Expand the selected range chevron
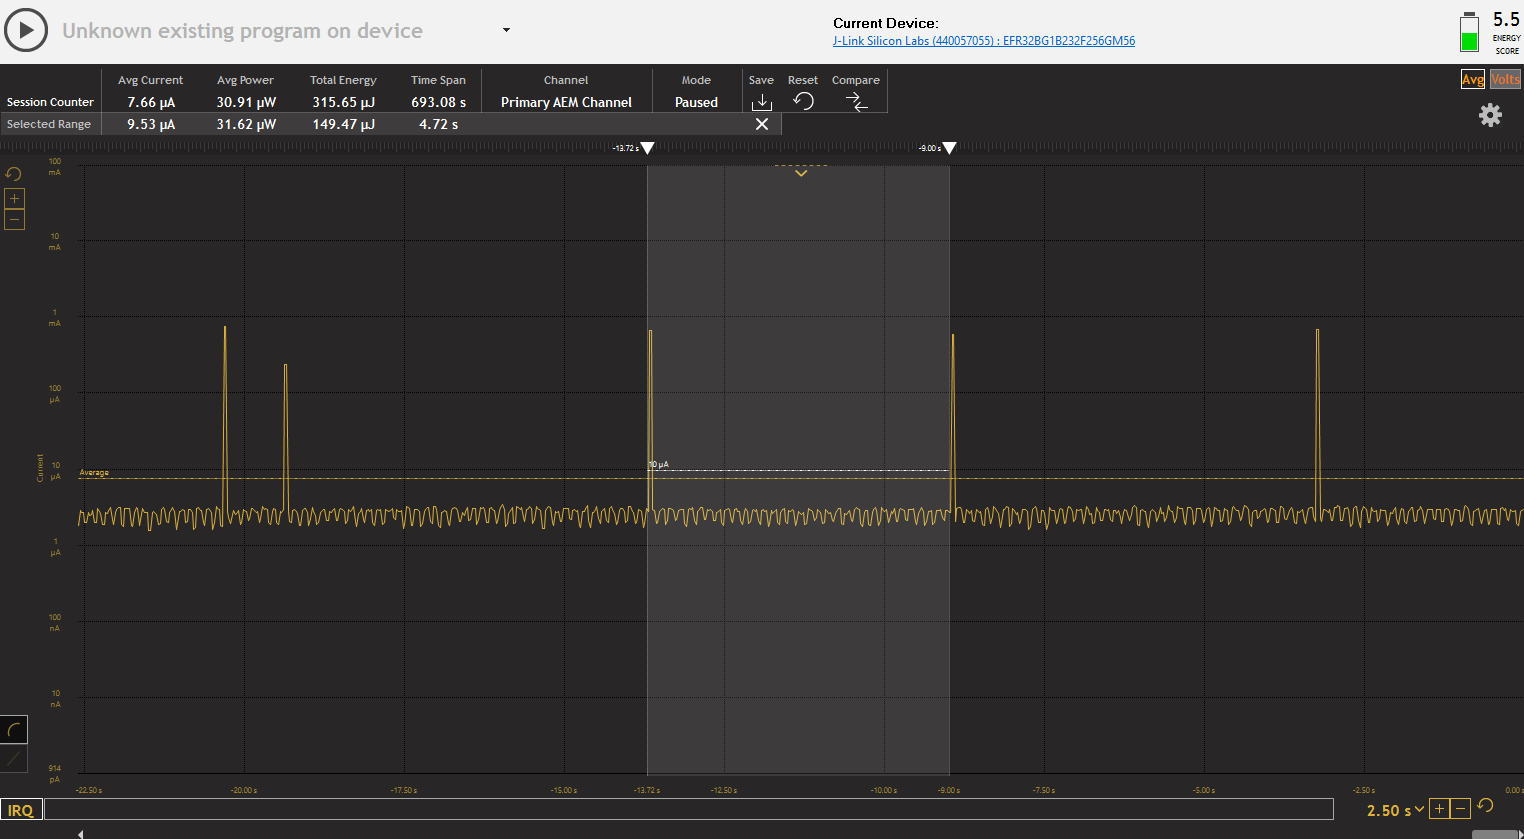The width and height of the screenshot is (1524, 839). 800,172
